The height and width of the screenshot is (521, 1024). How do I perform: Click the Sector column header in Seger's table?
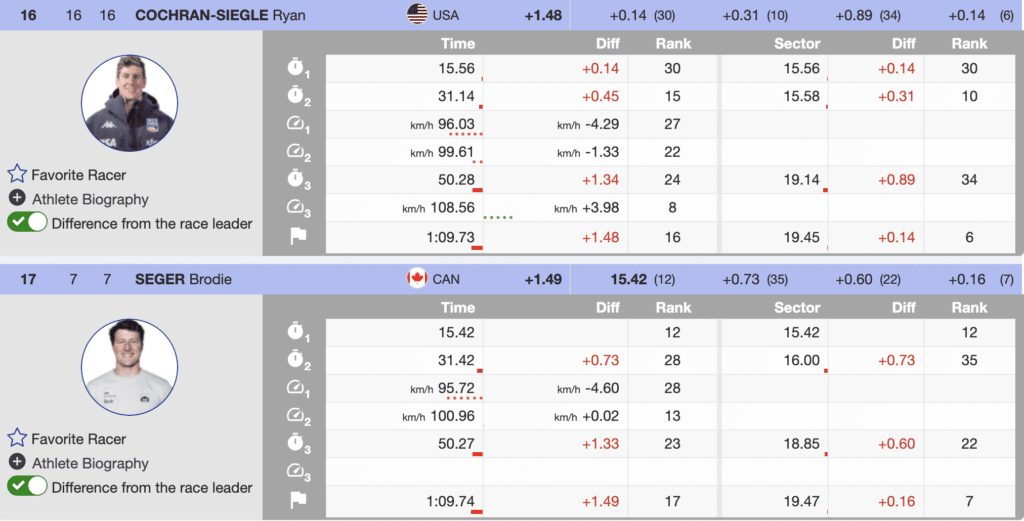coord(797,308)
